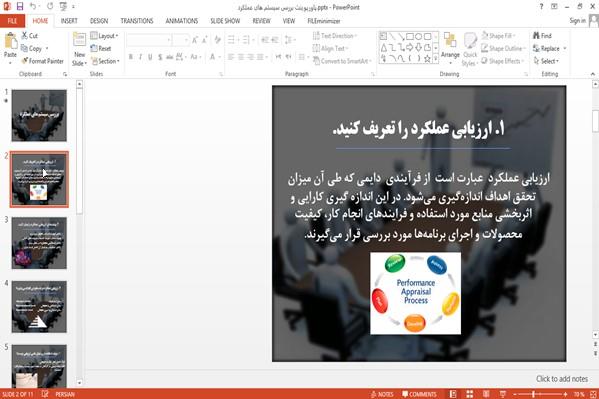Click the Undo arrow icon

pyautogui.click(x=33, y=6)
